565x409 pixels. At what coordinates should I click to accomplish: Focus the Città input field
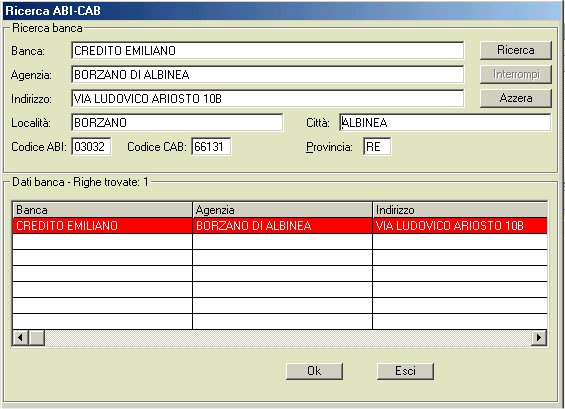(445, 123)
